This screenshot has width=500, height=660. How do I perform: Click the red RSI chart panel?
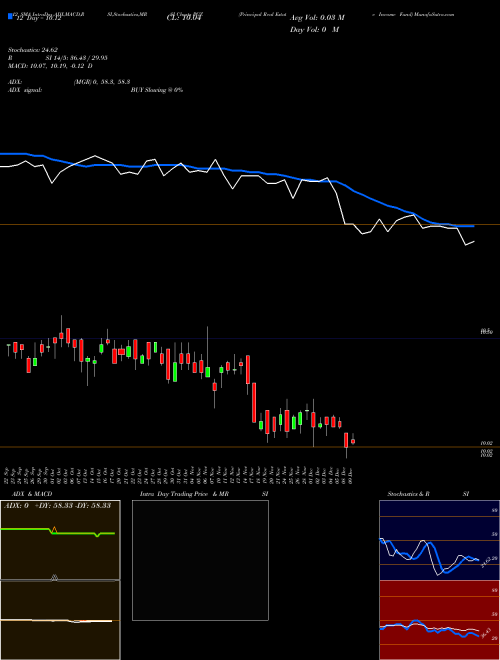coord(439,620)
